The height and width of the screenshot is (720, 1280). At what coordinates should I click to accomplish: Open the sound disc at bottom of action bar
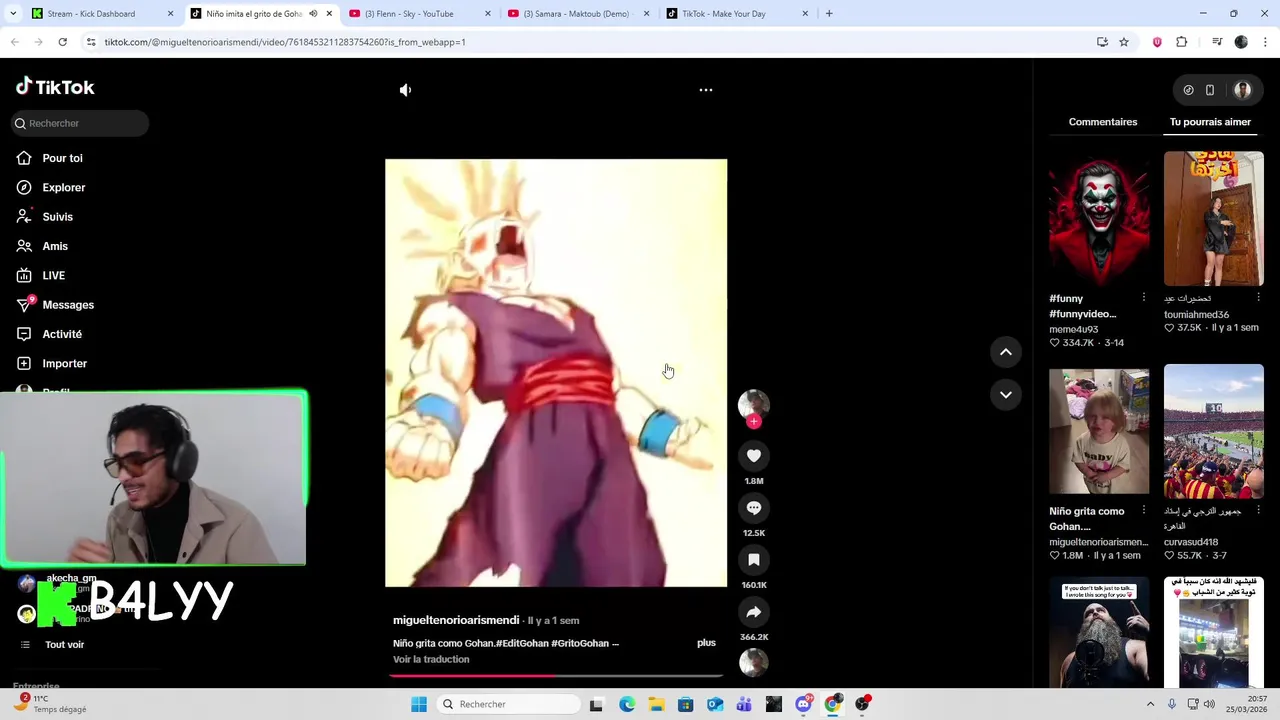pos(754,662)
